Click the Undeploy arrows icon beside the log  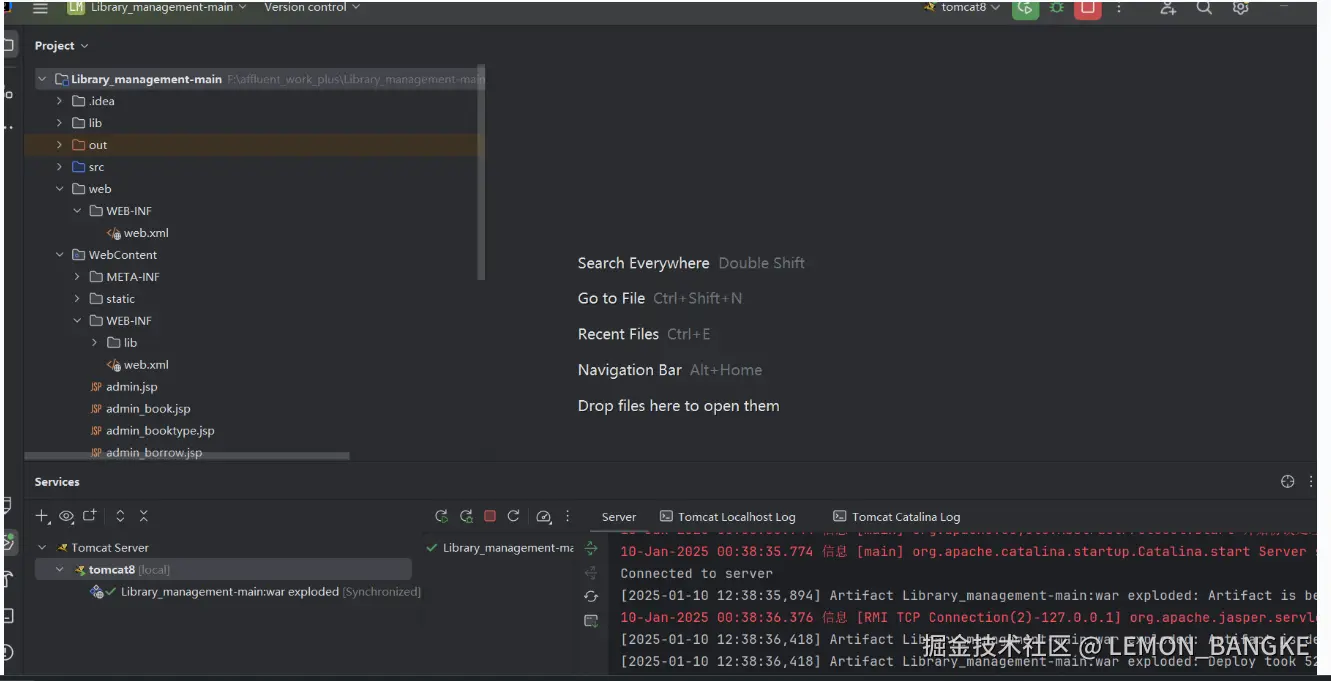[591, 572]
